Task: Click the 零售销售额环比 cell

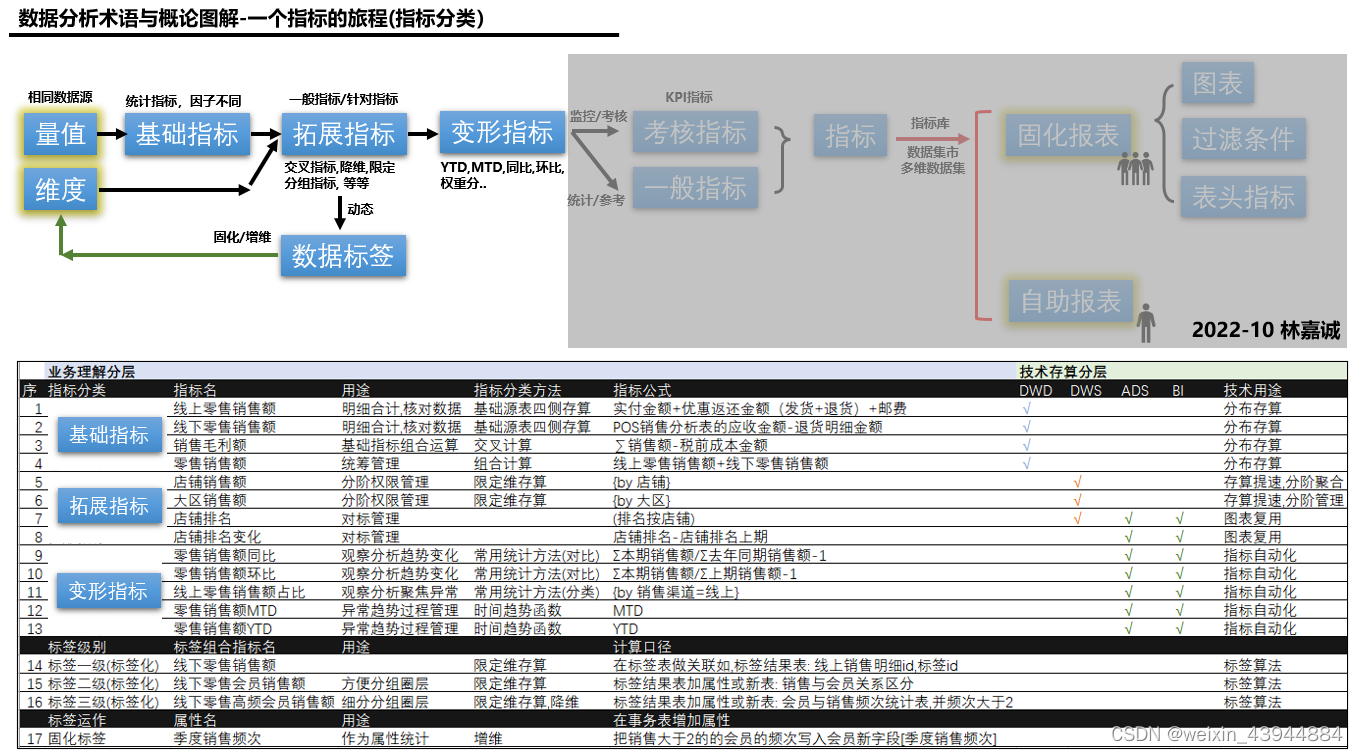Action: (224, 574)
